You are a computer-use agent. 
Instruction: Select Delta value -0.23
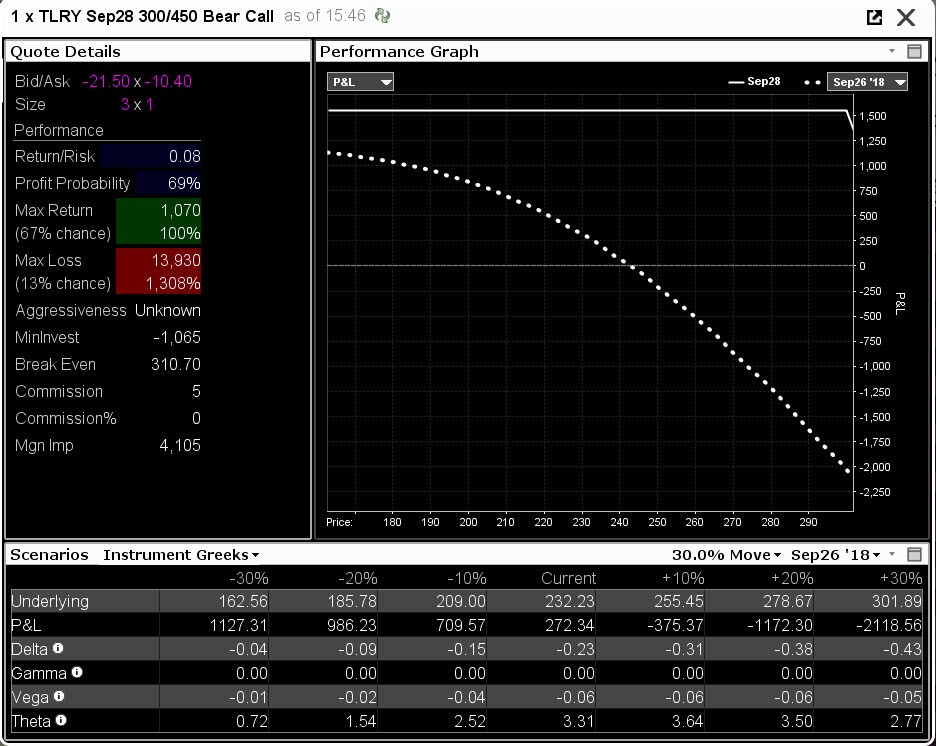coord(575,649)
